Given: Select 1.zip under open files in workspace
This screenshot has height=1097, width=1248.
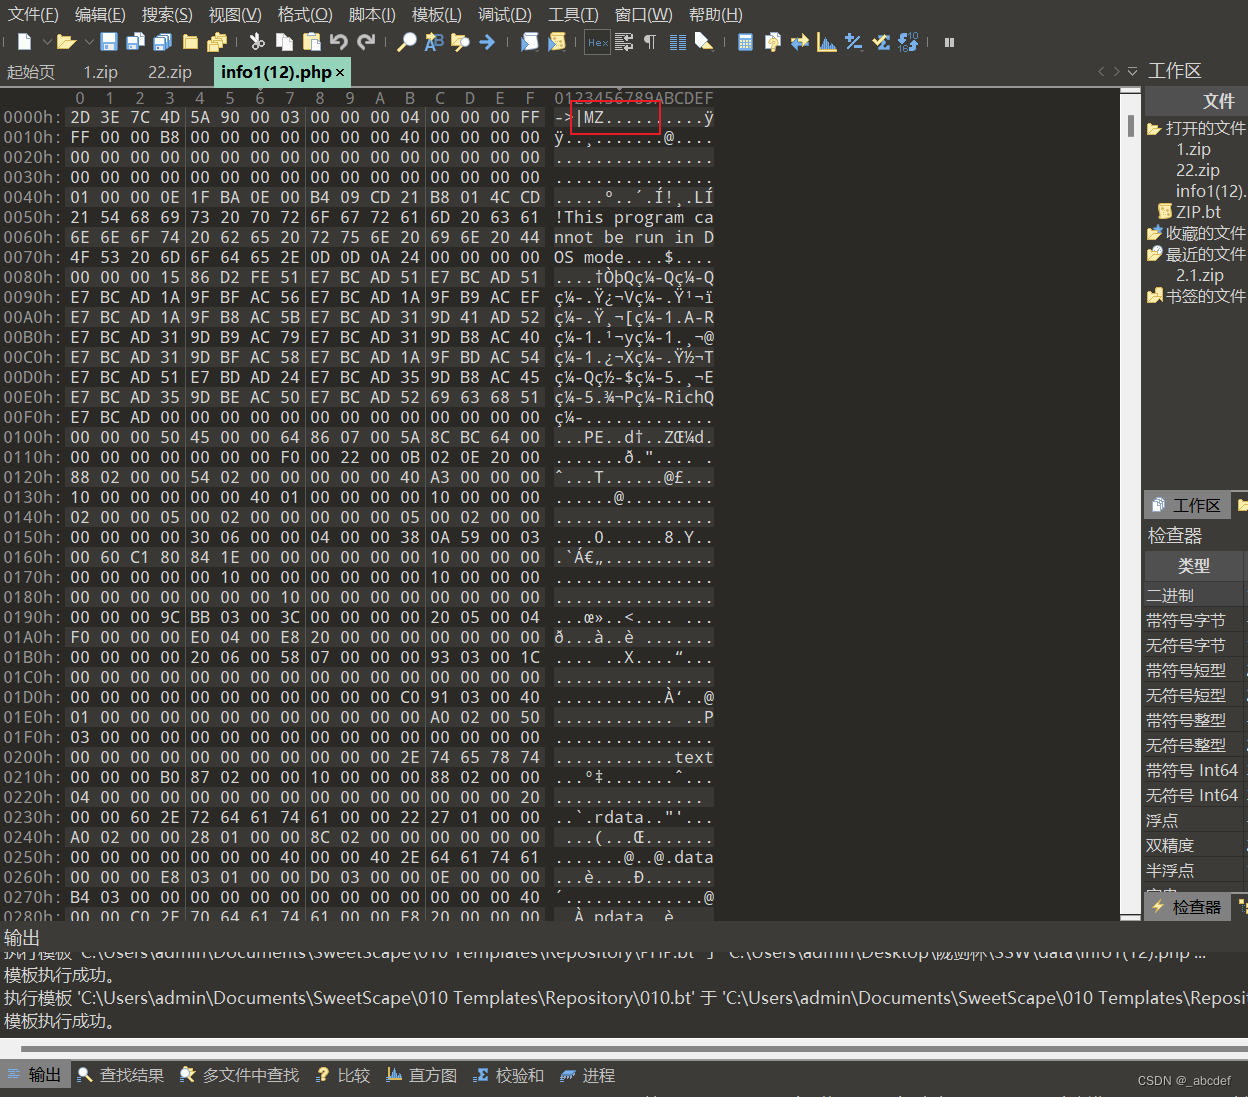Looking at the screenshot, I should pos(1193,149).
